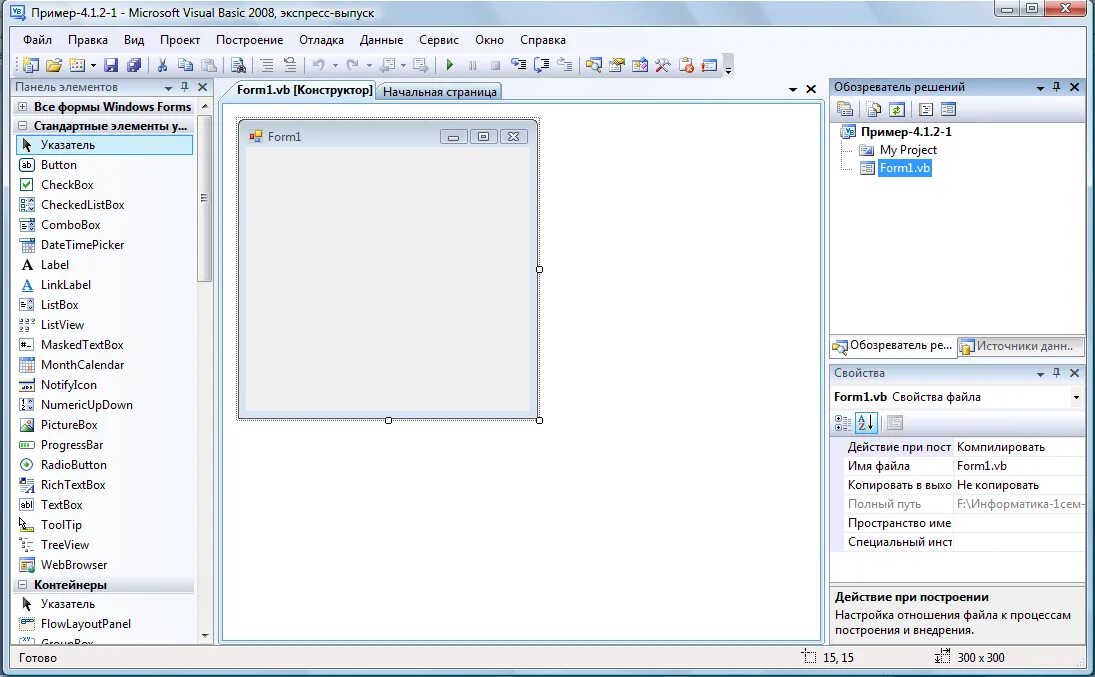Click the Undo arrow icon
1095x677 pixels.
coord(318,65)
